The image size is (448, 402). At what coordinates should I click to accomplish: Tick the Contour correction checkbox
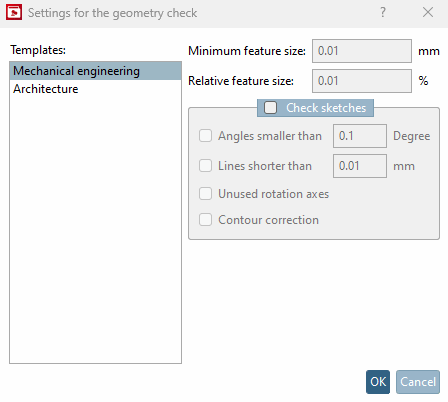coord(205,220)
